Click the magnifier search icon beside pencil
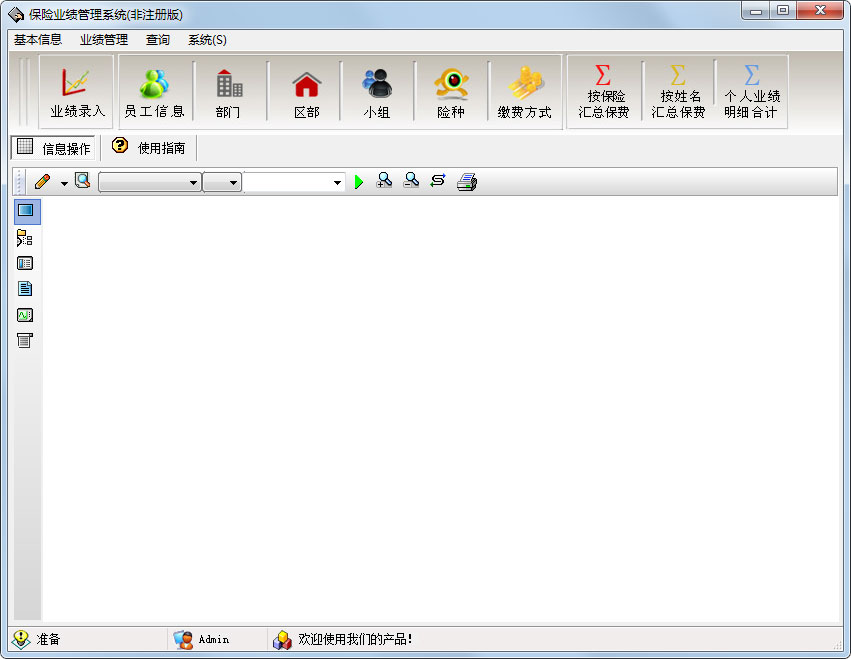Screen dimensions: 851x659 [82, 181]
